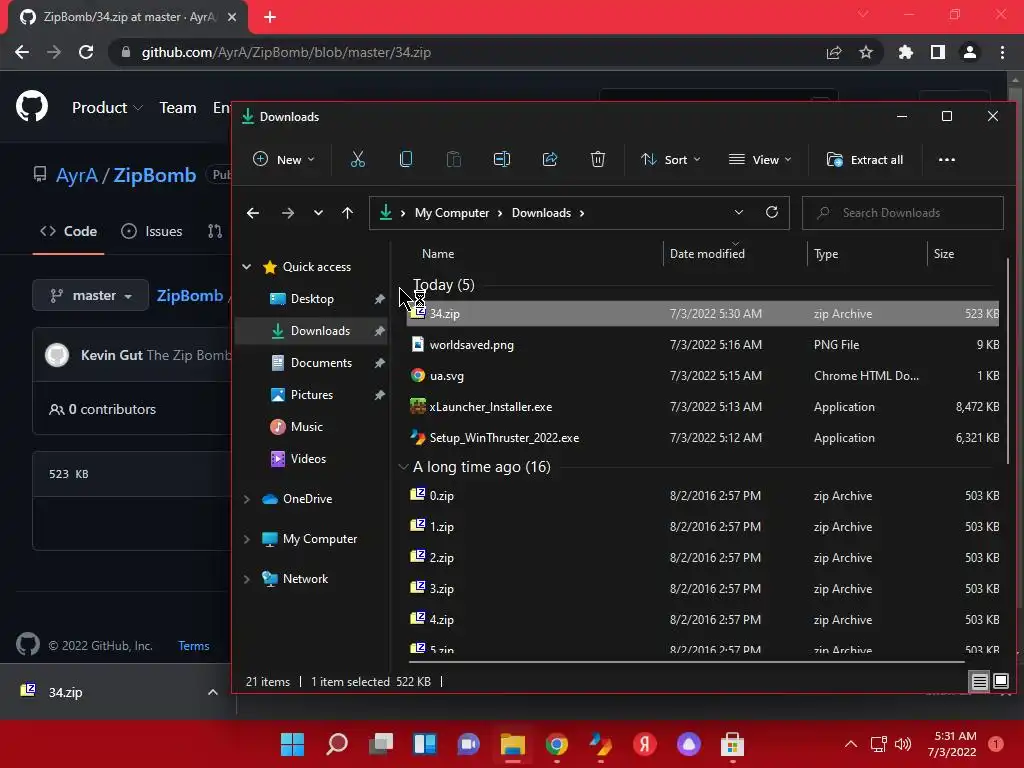Select Documents in Quick access
The height and width of the screenshot is (768, 1024).
click(321, 362)
